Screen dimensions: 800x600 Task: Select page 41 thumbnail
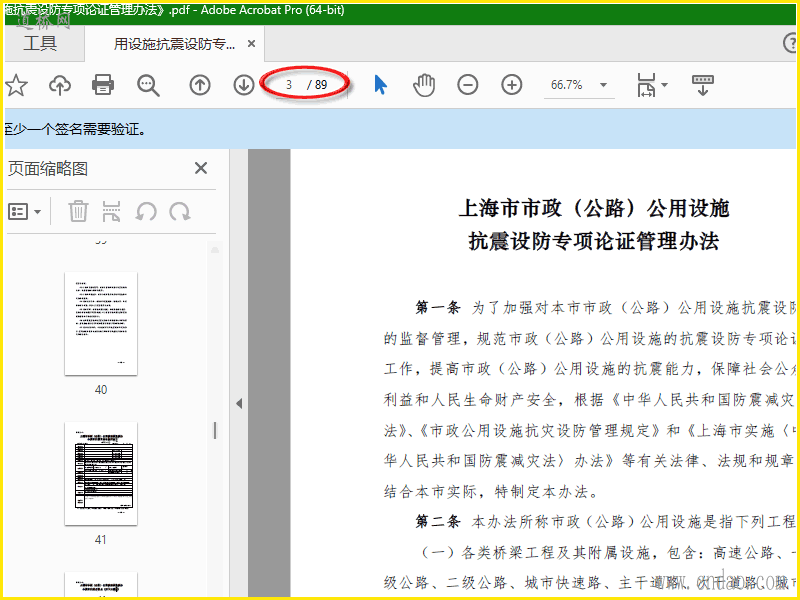coord(101,473)
